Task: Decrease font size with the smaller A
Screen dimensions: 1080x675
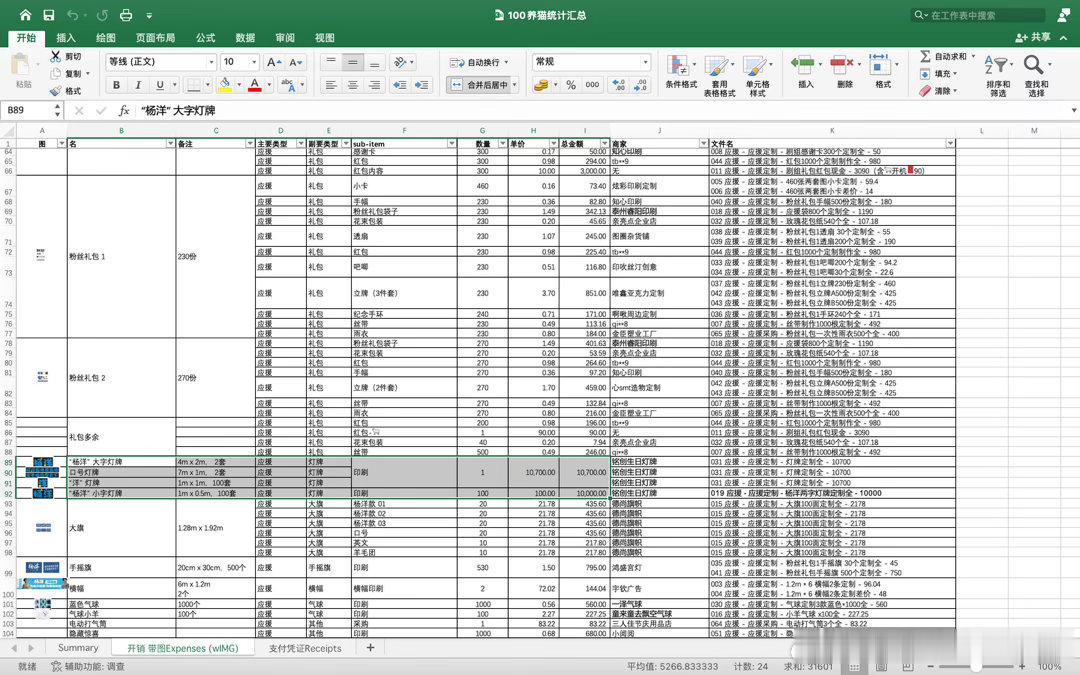Action: click(x=295, y=62)
